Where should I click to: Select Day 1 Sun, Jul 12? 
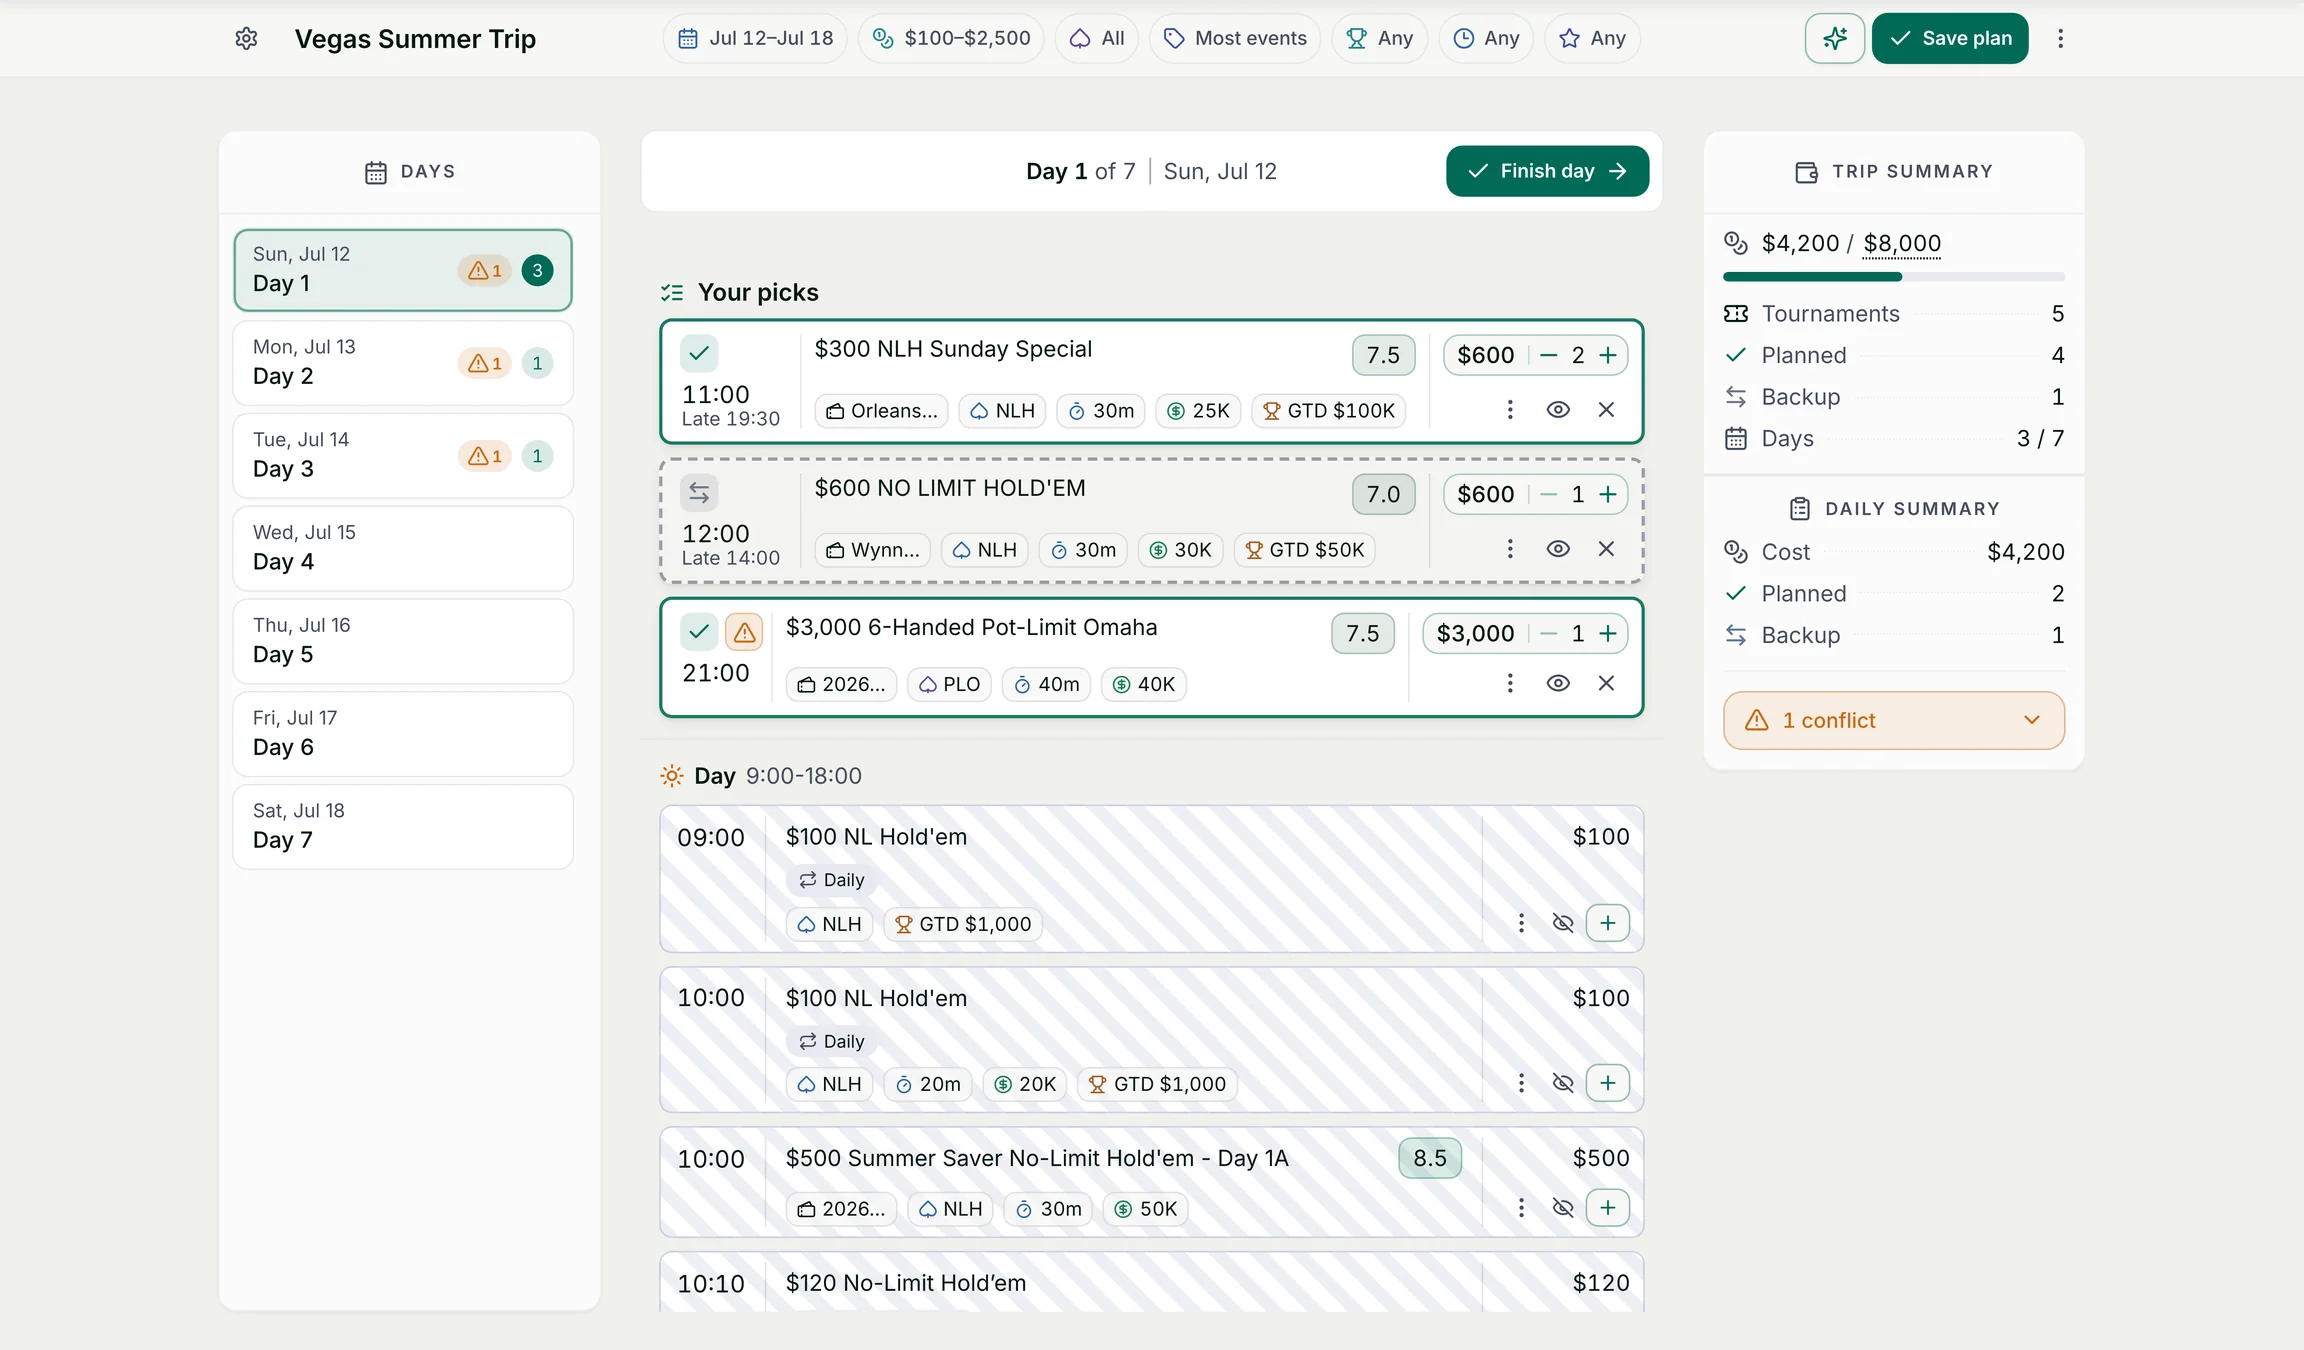coord(403,270)
